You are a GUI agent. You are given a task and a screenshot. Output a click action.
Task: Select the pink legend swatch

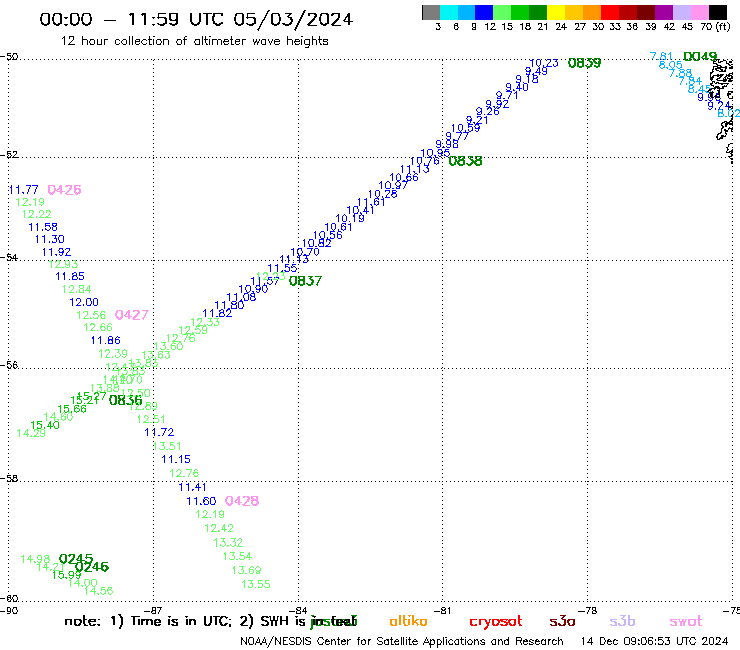(699, 12)
